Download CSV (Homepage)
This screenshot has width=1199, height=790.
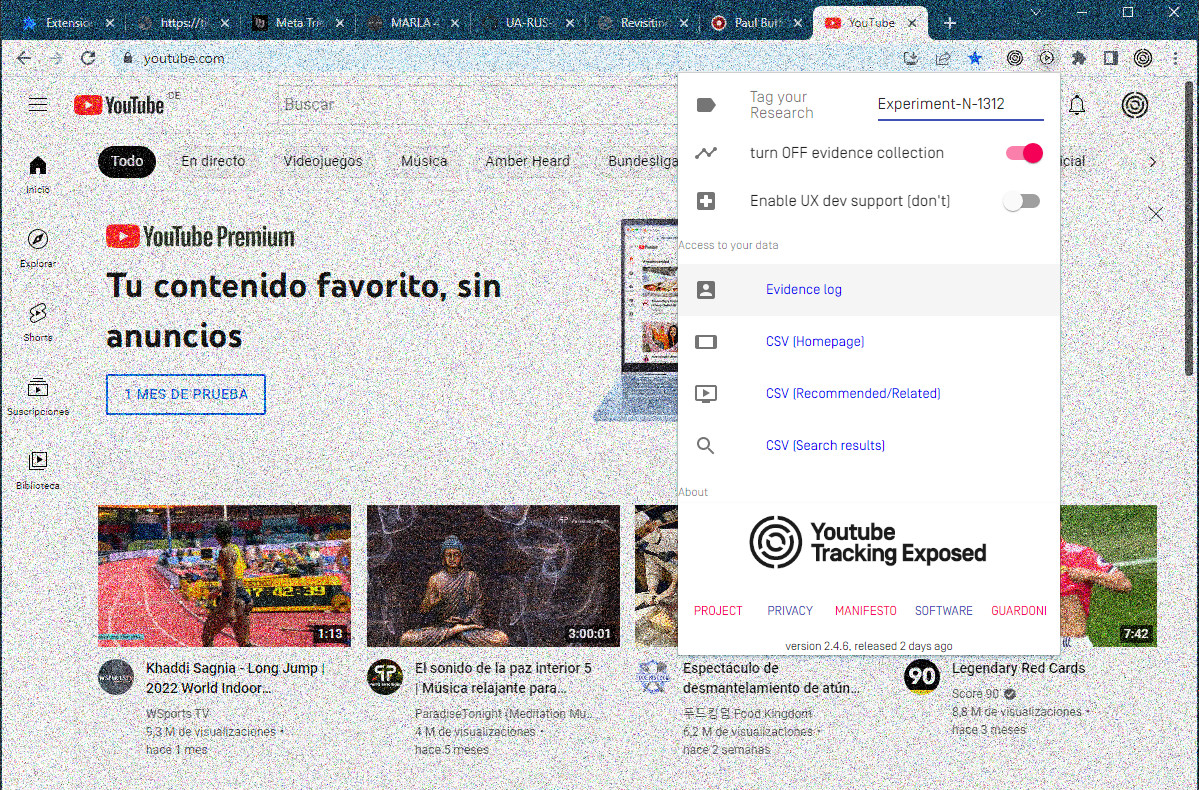(x=815, y=342)
